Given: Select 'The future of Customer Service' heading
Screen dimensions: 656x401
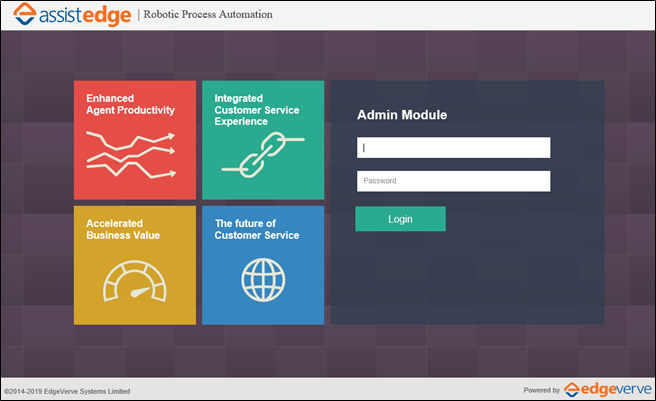Looking at the screenshot, I should (x=257, y=229).
